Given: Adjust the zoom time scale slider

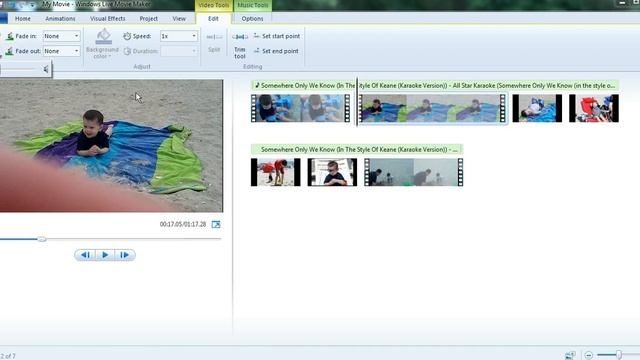Looking at the screenshot, I should click(x=619, y=355).
